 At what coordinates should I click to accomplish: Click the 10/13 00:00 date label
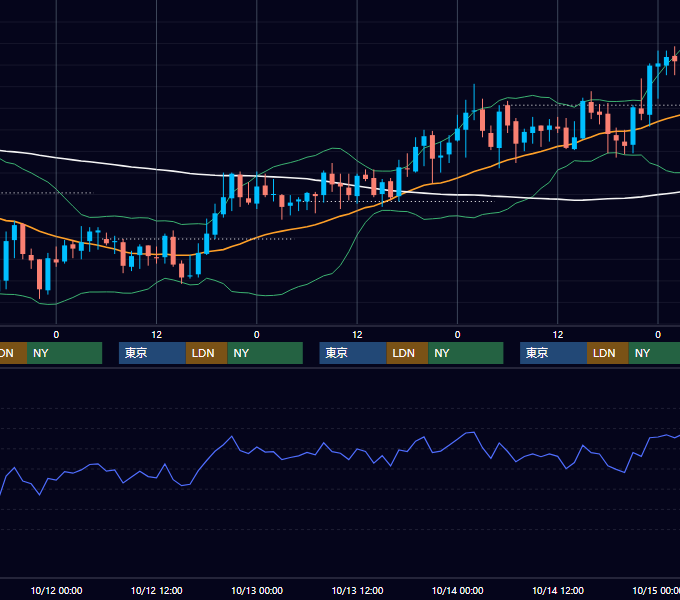point(257,590)
